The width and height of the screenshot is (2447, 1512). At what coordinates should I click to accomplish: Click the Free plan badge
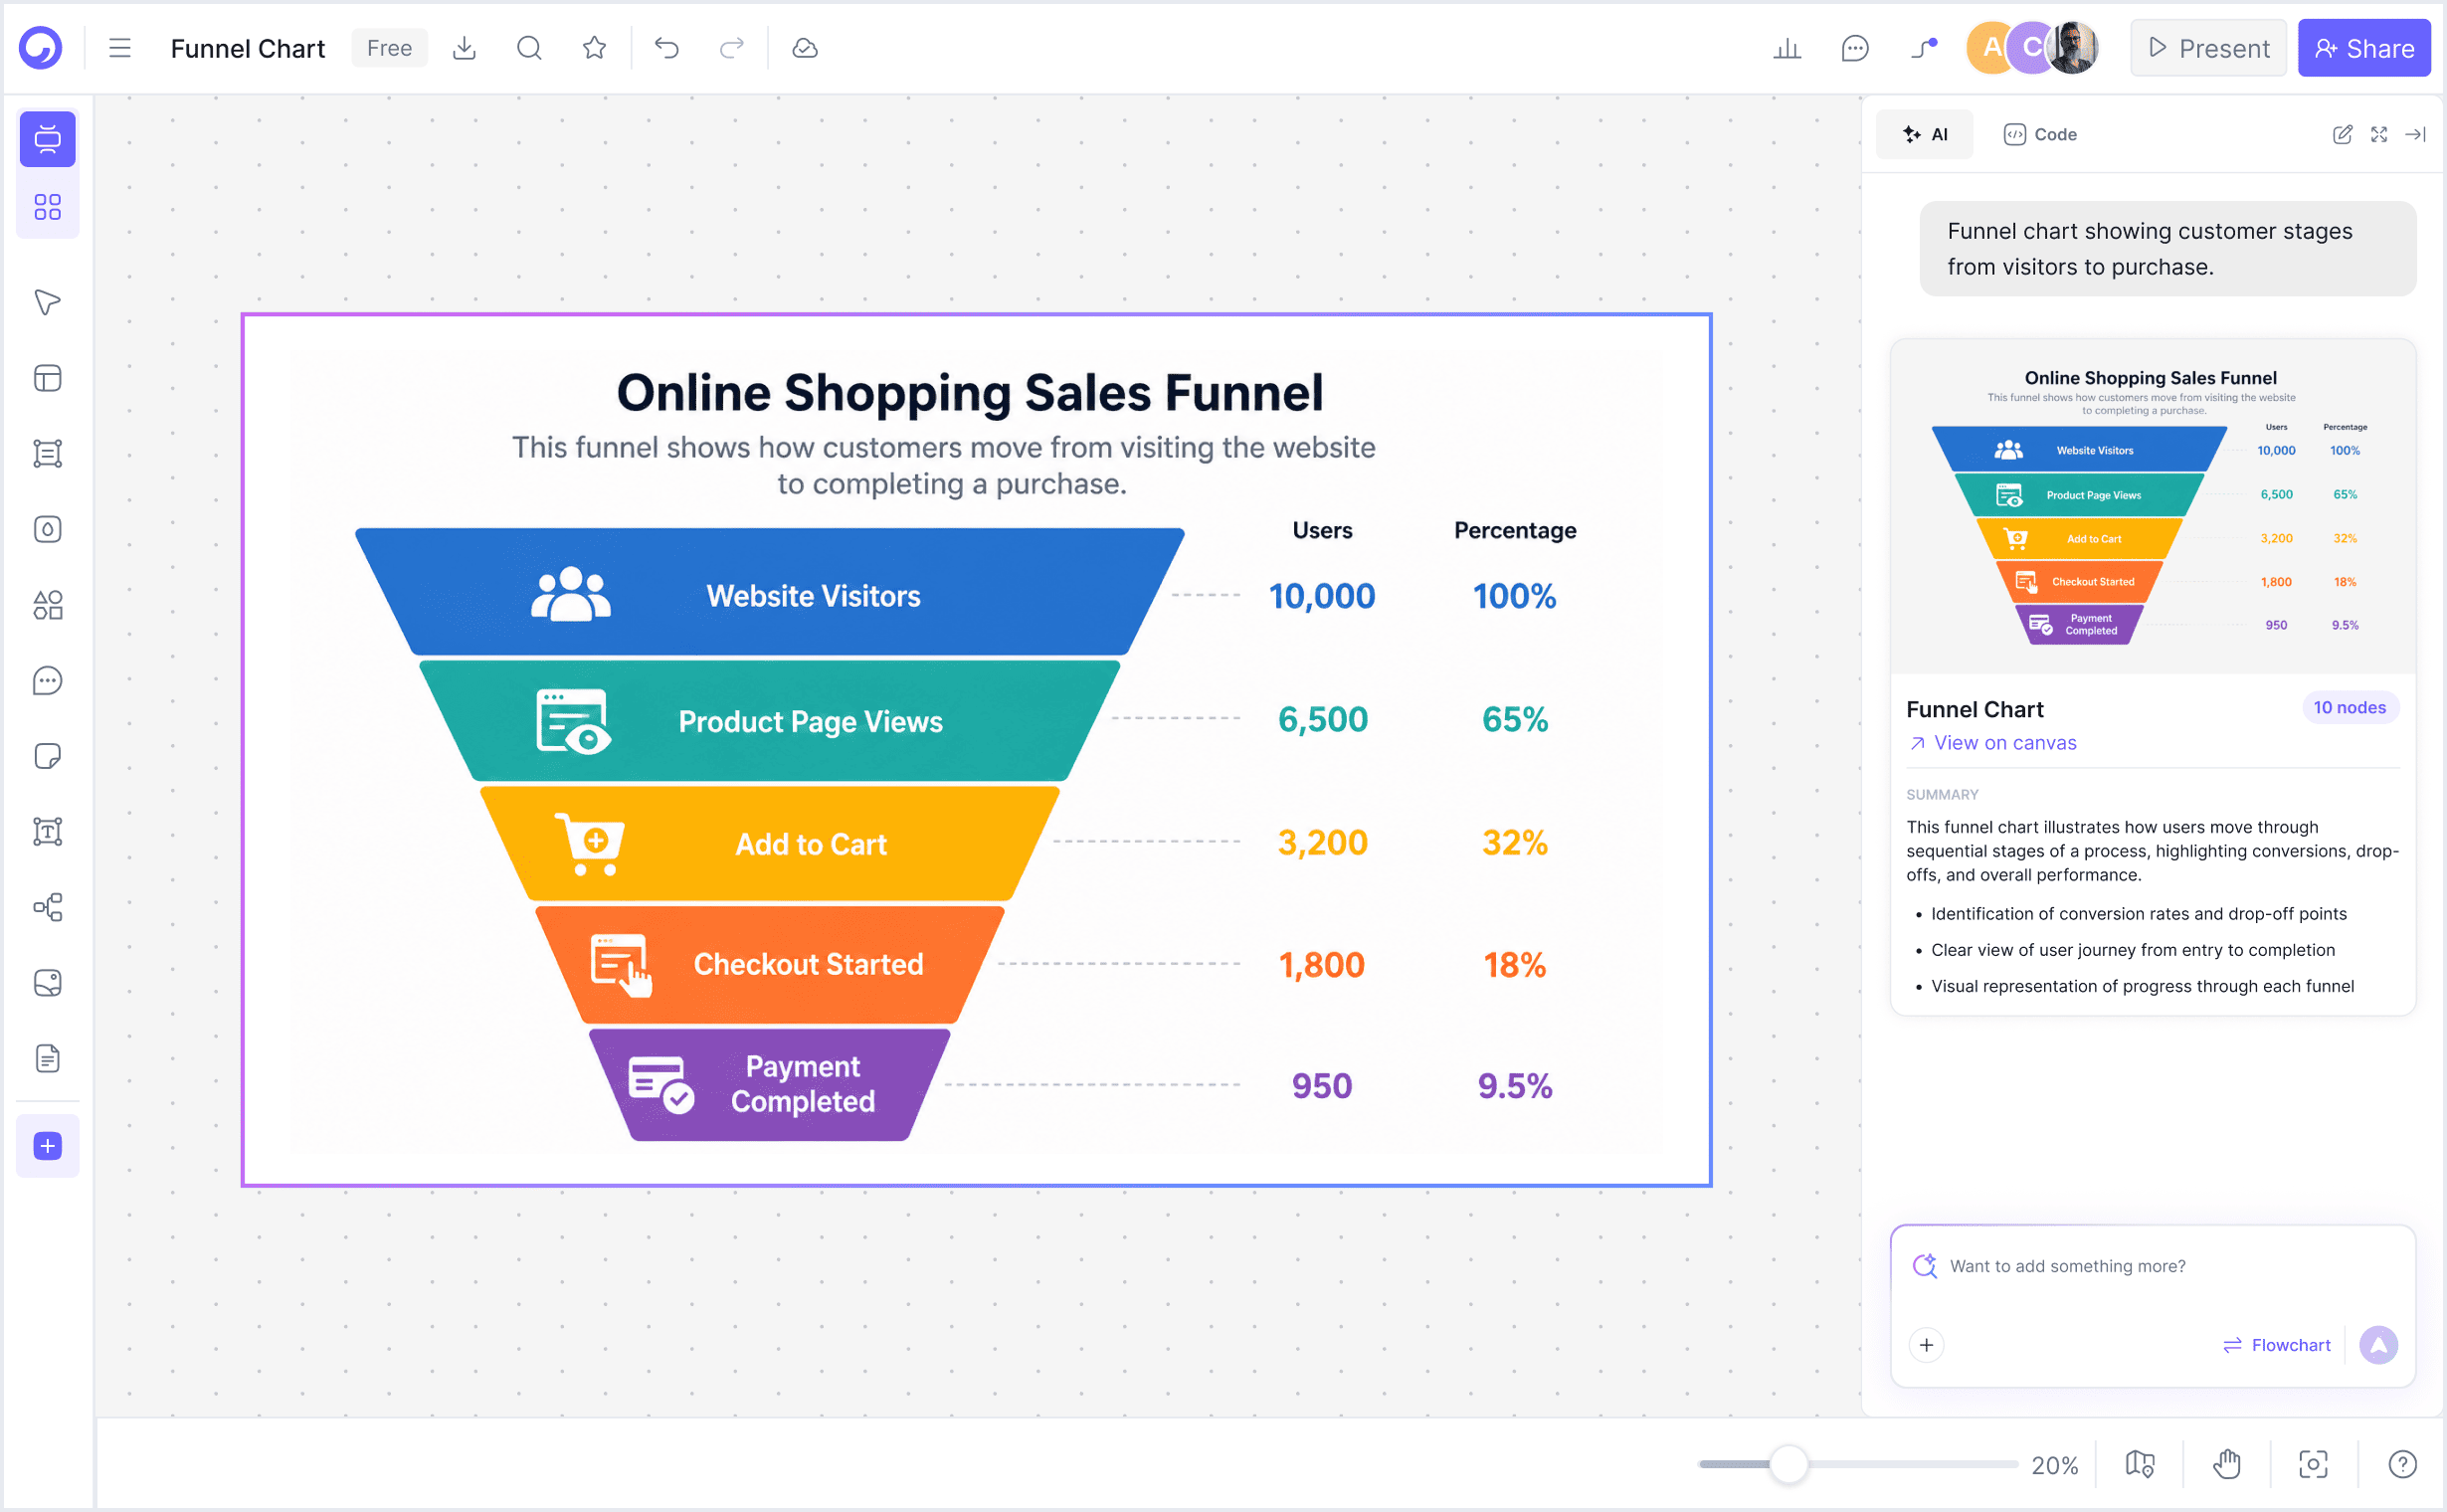(x=389, y=48)
